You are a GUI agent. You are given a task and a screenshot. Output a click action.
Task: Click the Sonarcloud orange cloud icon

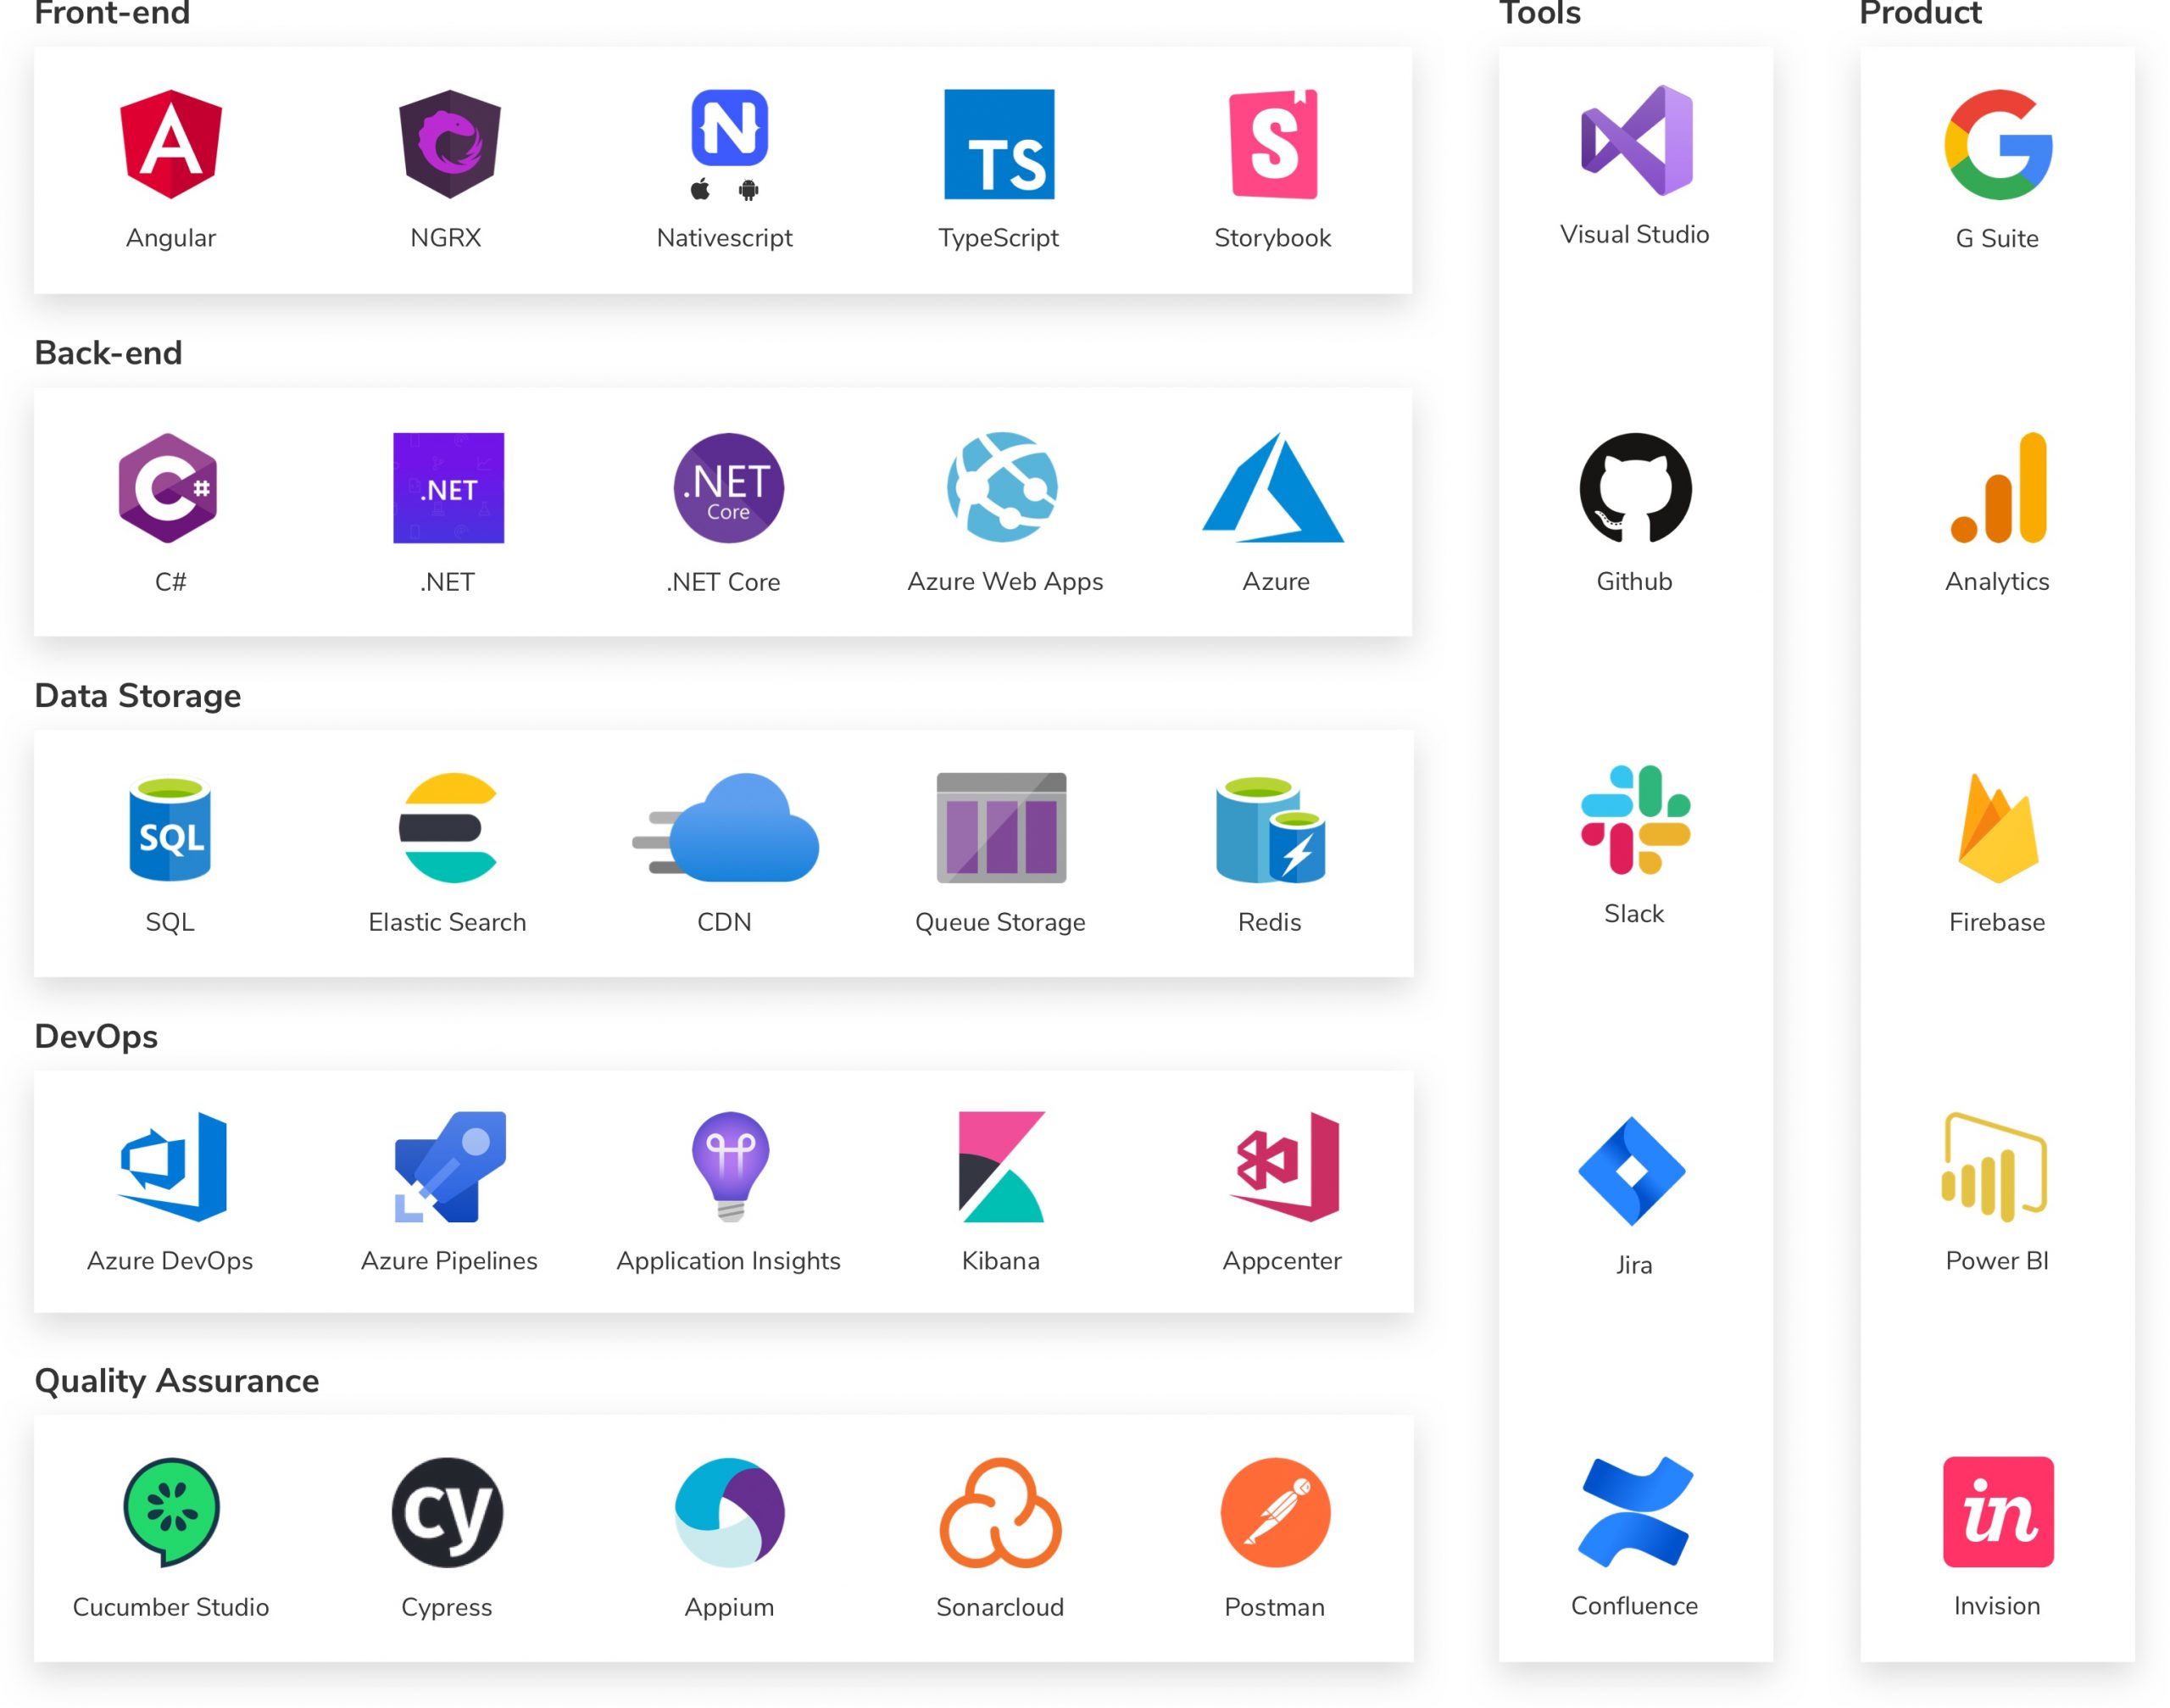pos(1000,1512)
